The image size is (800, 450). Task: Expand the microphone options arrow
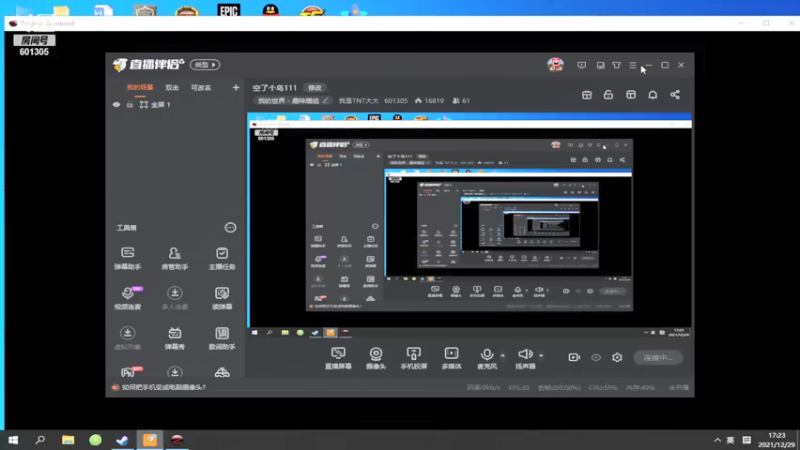tap(503, 356)
